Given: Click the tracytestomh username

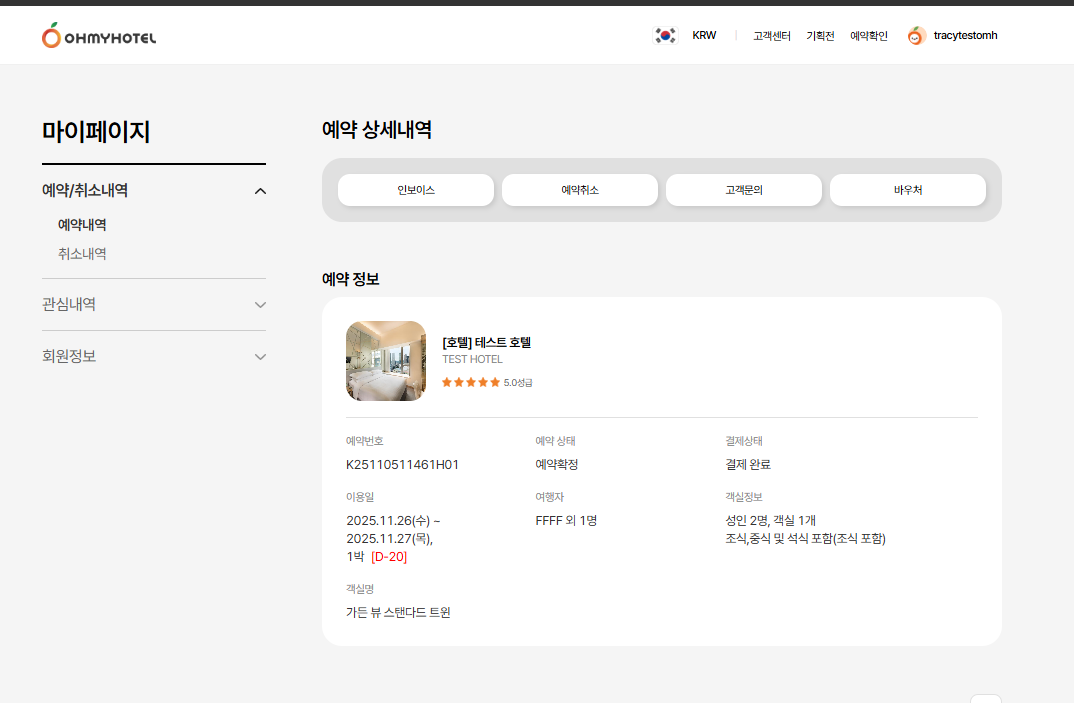Looking at the screenshot, I should click(965, 36).
